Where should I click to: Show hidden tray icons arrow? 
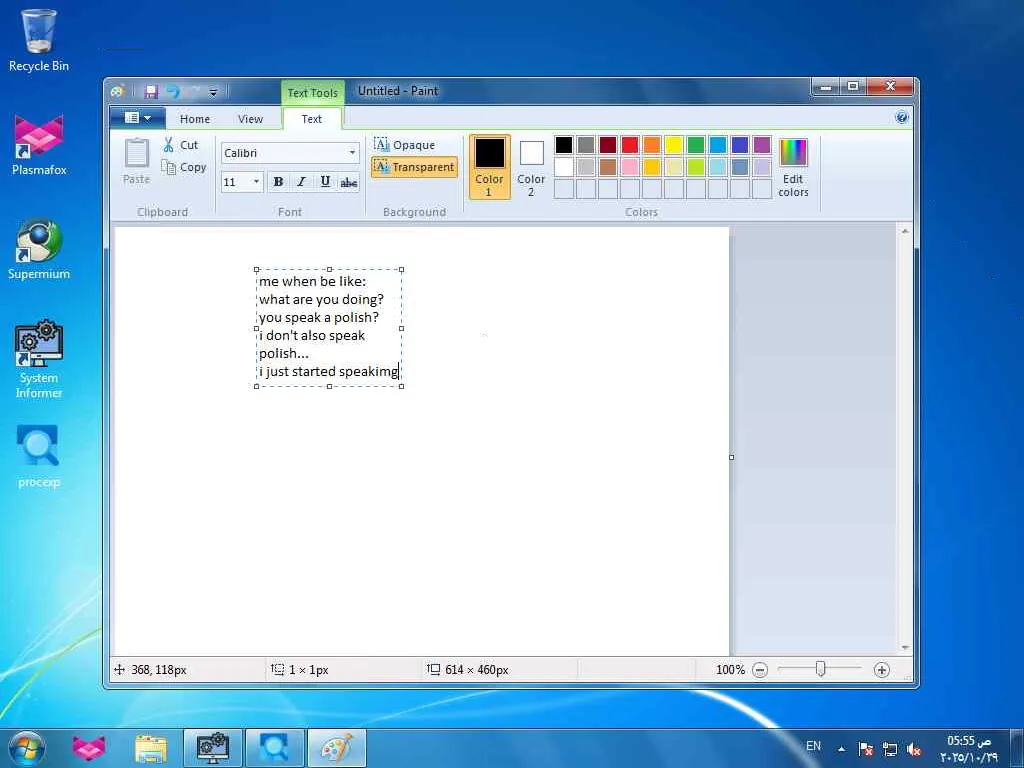click(x=841, y=749)
